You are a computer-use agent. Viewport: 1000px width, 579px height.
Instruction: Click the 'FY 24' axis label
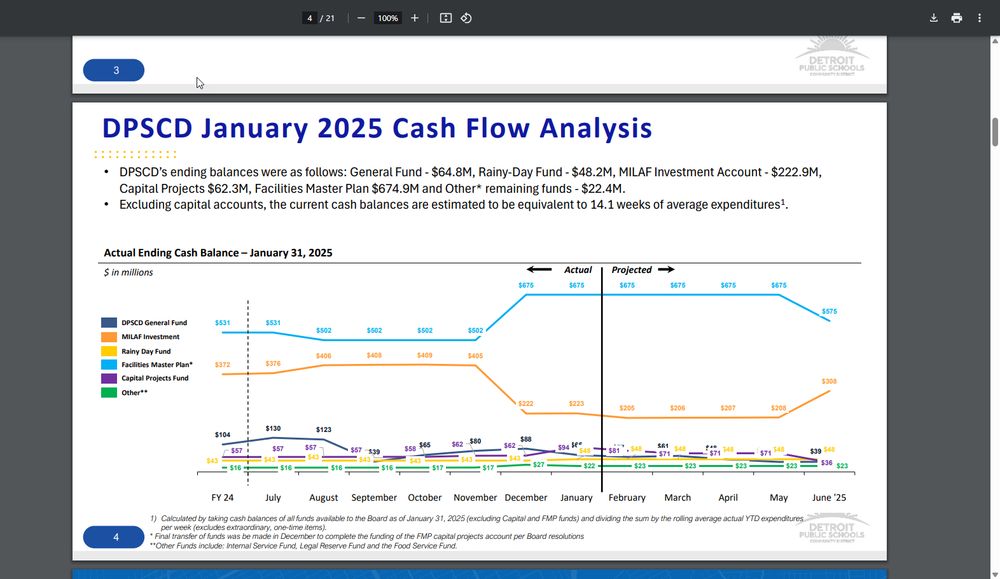pyautogui.click(x=223, y=497)
